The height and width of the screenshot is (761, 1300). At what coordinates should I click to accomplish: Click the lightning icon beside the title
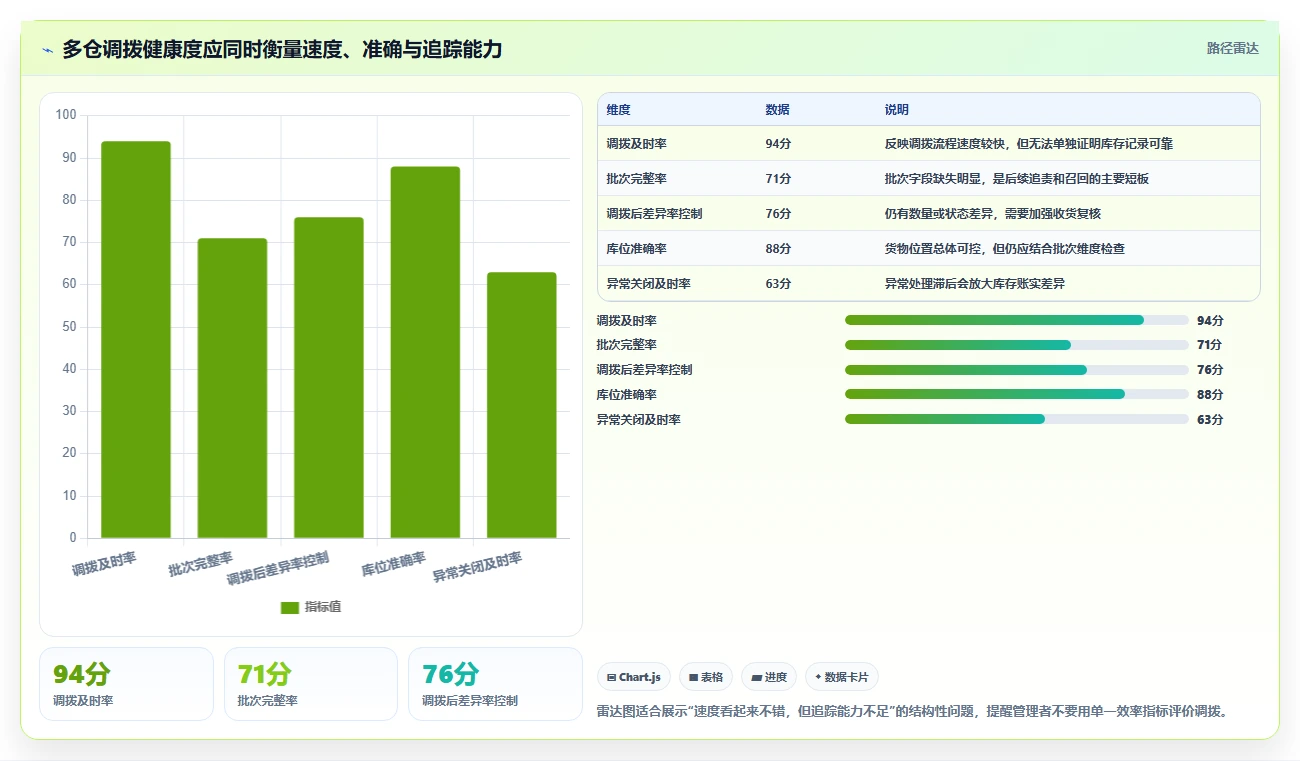pos(48,50)
